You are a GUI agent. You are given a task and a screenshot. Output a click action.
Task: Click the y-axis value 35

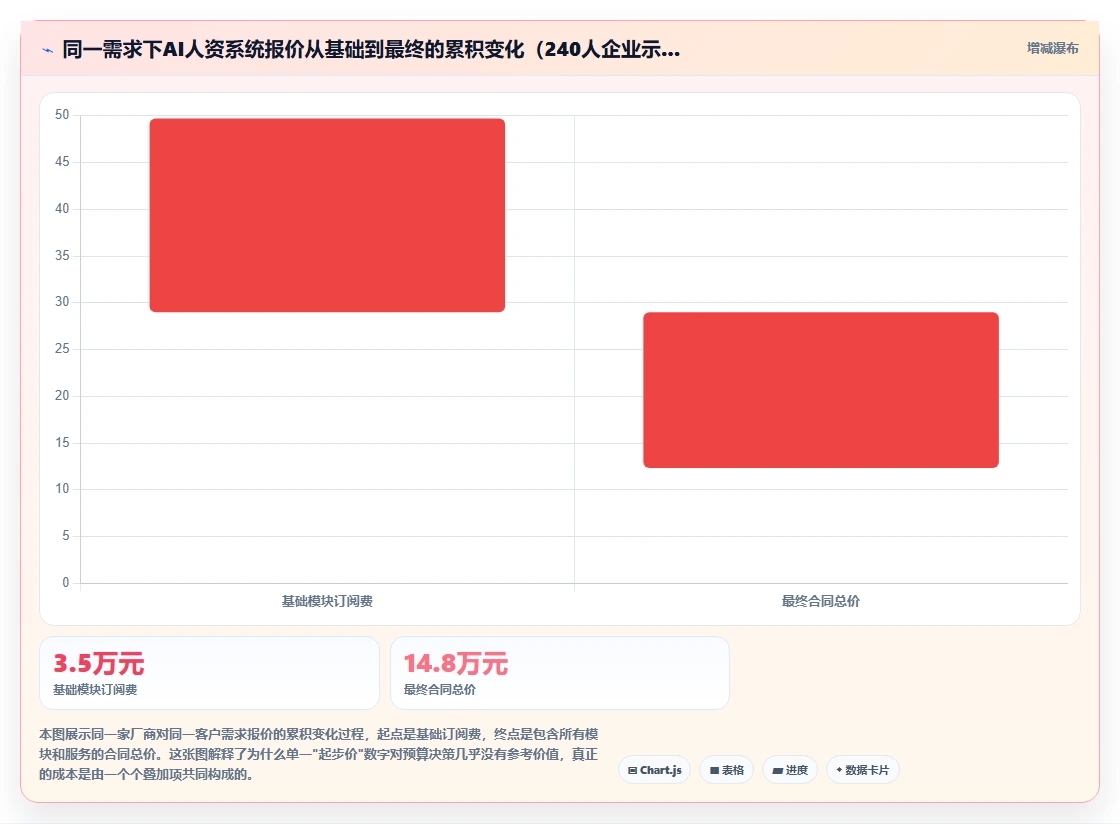pyautogui.click(x=62, y=256)
